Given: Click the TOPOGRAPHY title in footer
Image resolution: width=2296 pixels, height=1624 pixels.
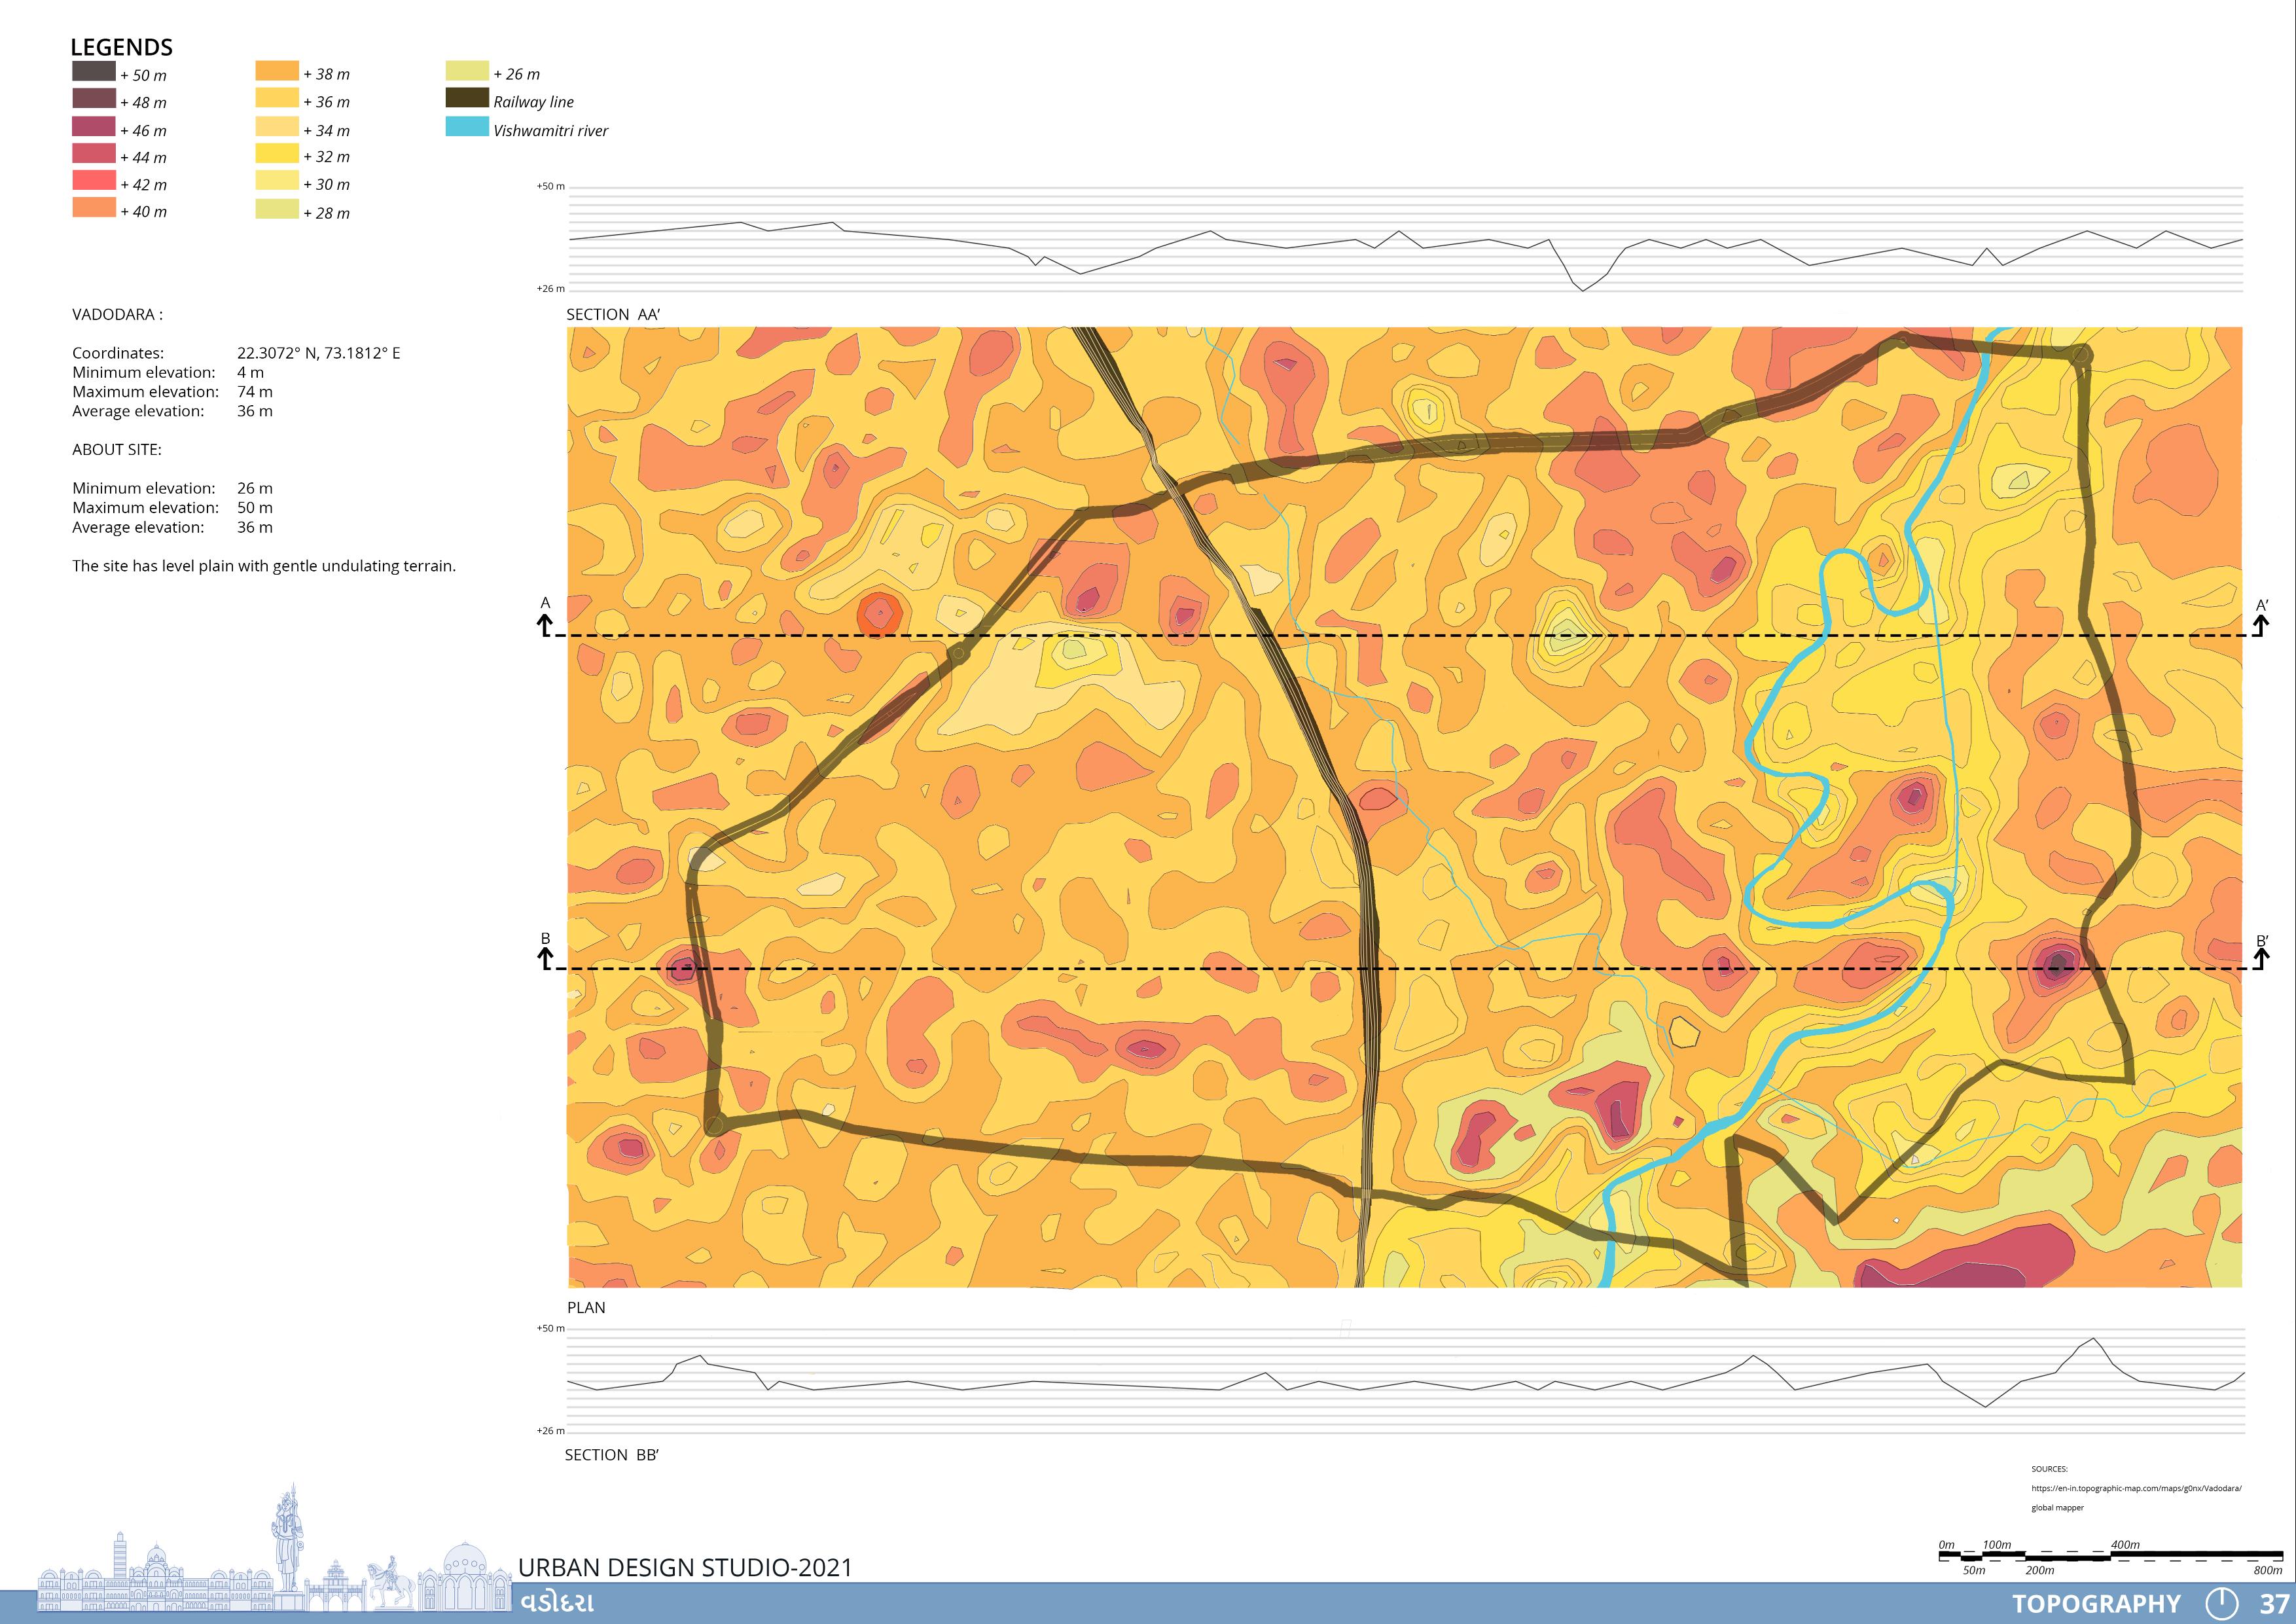Looking at the screenshot, I should point(2096,1604).
